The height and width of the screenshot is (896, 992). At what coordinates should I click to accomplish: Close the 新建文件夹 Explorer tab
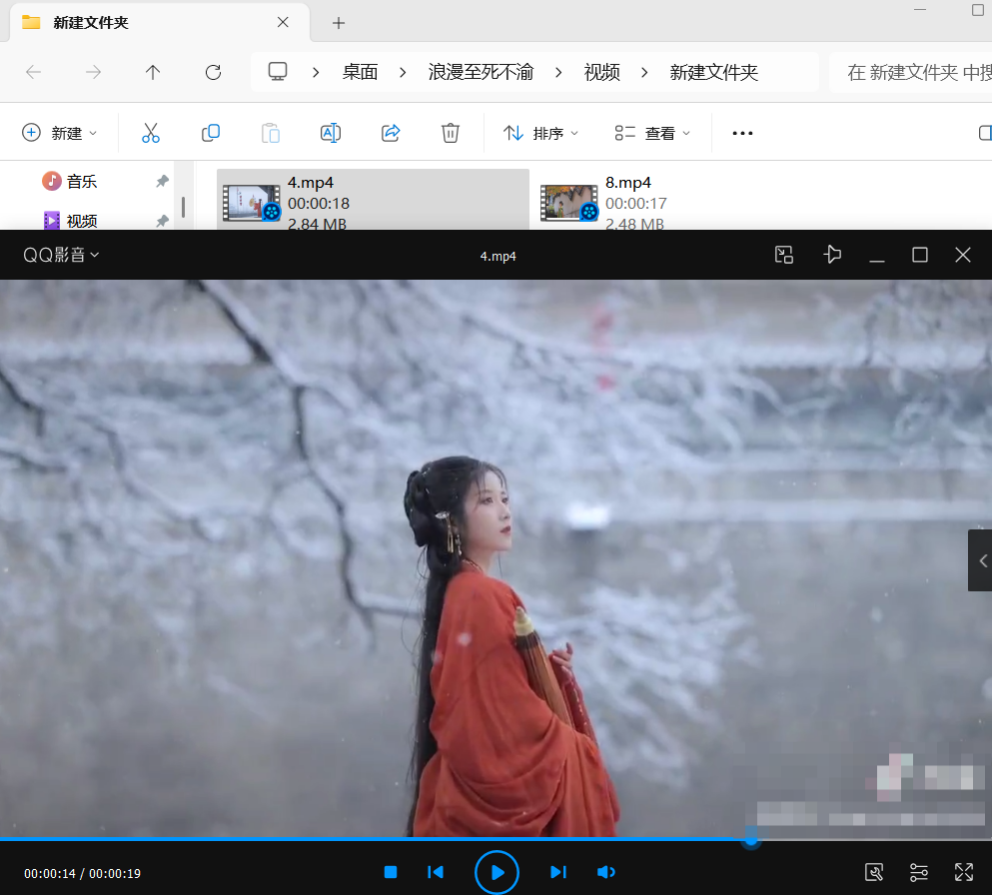(x=283, y=23)
